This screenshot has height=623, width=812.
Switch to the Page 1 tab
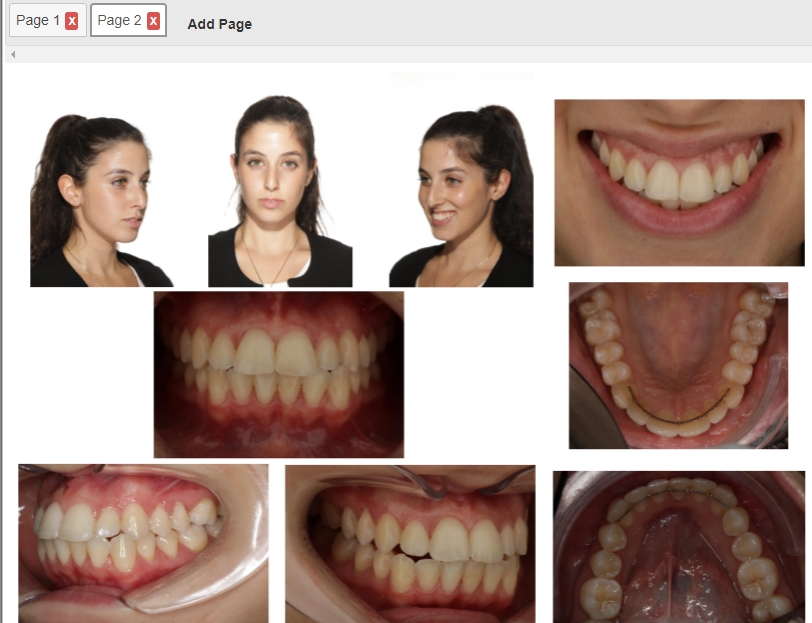tap(38, 21)
